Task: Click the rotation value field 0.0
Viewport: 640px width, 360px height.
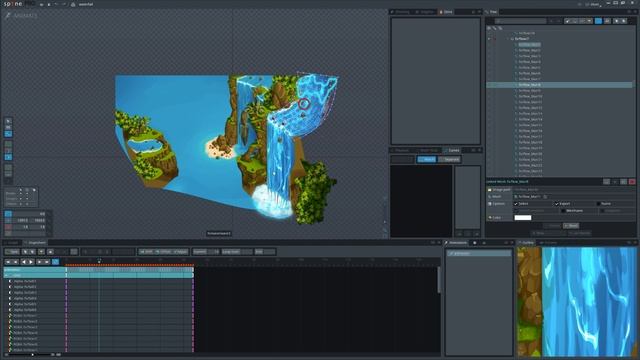Action: coord(29,213)
